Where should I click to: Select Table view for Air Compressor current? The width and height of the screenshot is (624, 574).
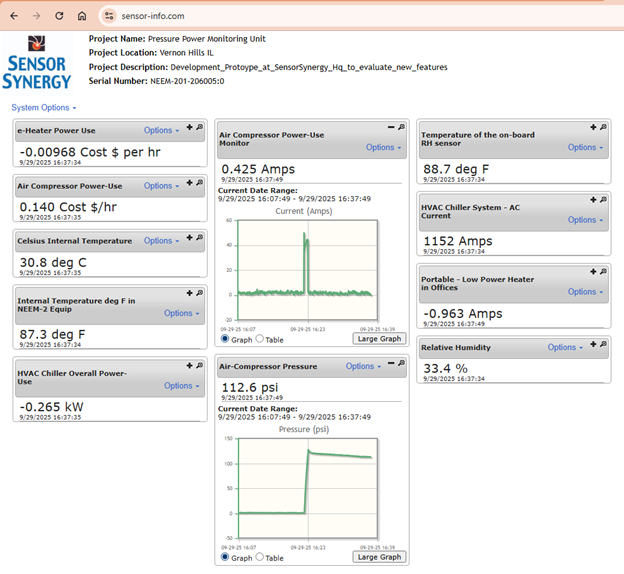point(261,340)
